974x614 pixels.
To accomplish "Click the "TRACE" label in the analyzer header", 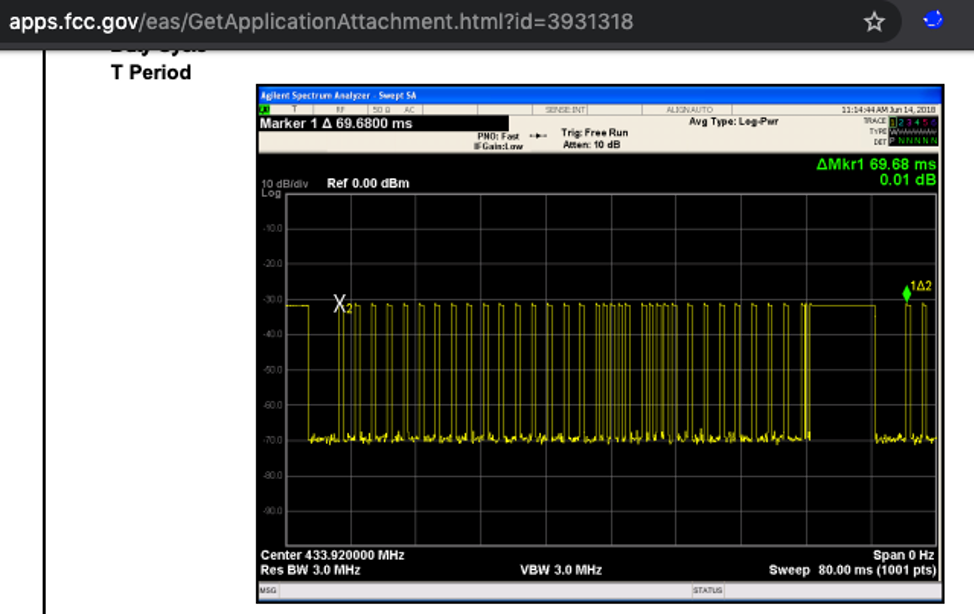I will pos(875,121).
